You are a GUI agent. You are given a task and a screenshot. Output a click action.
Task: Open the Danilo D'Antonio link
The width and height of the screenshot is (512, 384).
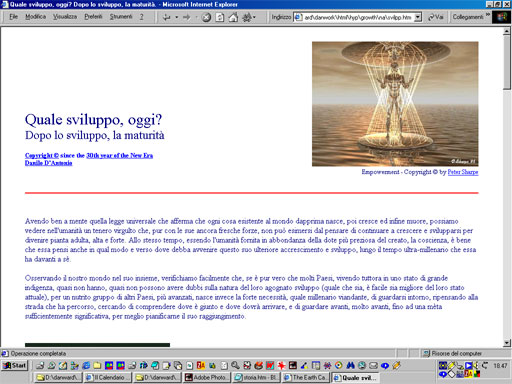point(48,163)
